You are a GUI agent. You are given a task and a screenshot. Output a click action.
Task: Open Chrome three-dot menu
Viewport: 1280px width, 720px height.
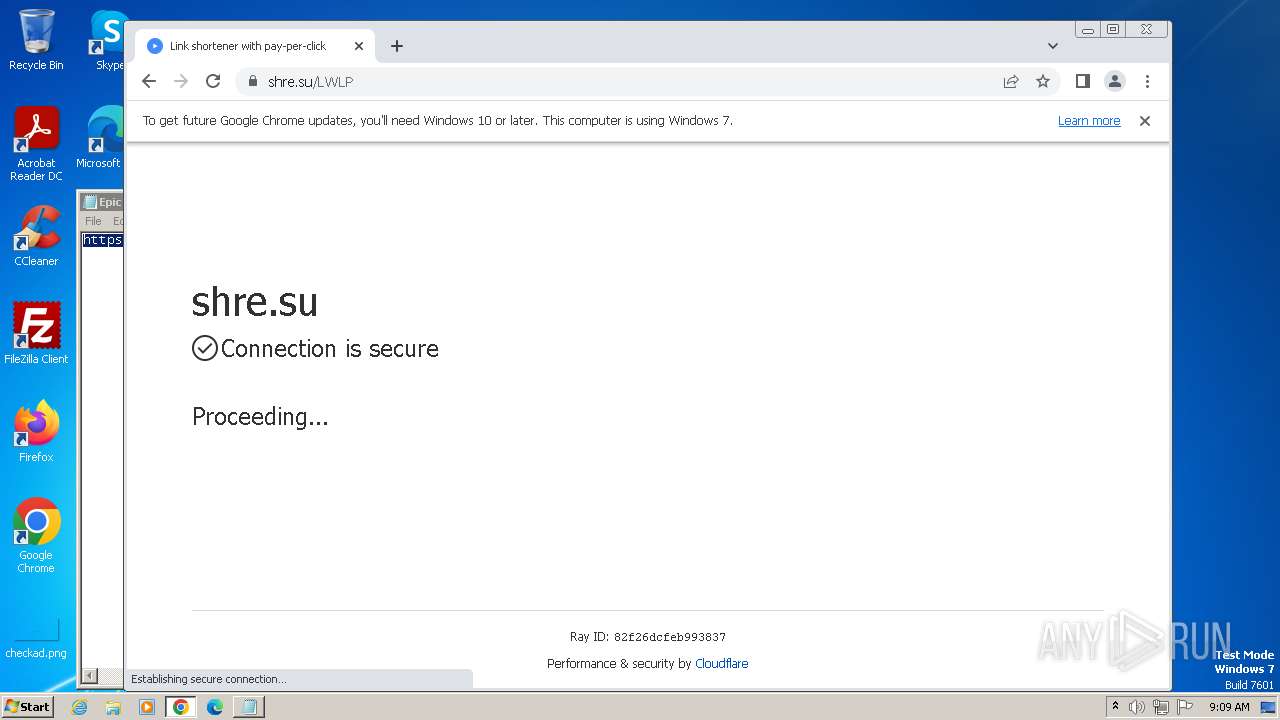pos(1147,82)
